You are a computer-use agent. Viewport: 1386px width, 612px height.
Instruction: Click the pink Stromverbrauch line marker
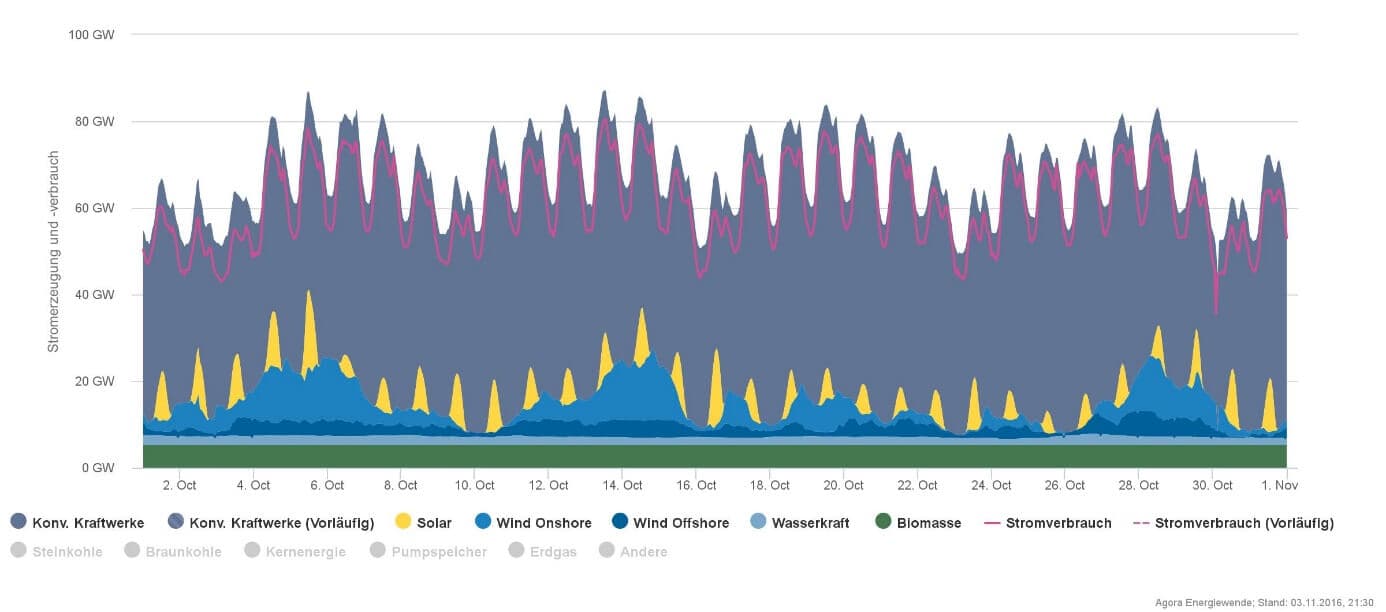coord(992,522)
